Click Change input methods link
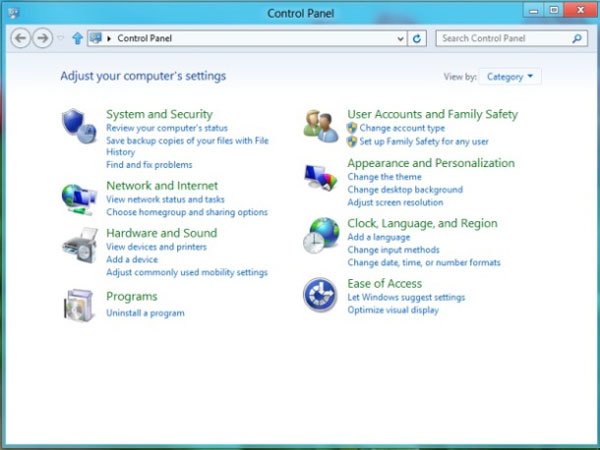Viewport: 600px width, 450px height. [393, 250]
